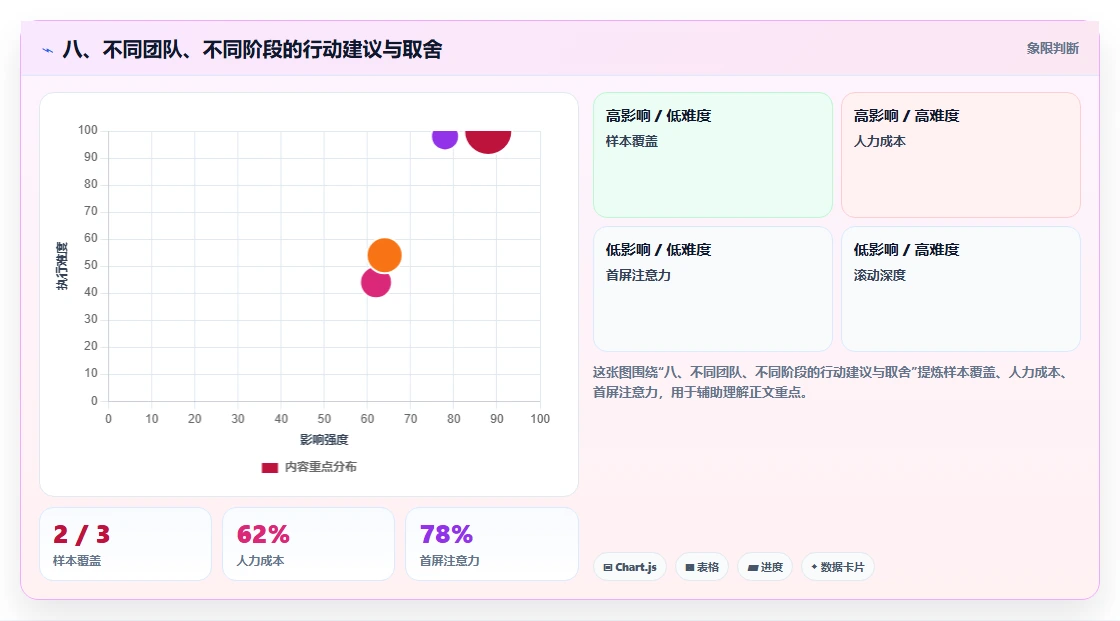Click the 进度 tag icon
The image size is (1120, 621).
753,567
